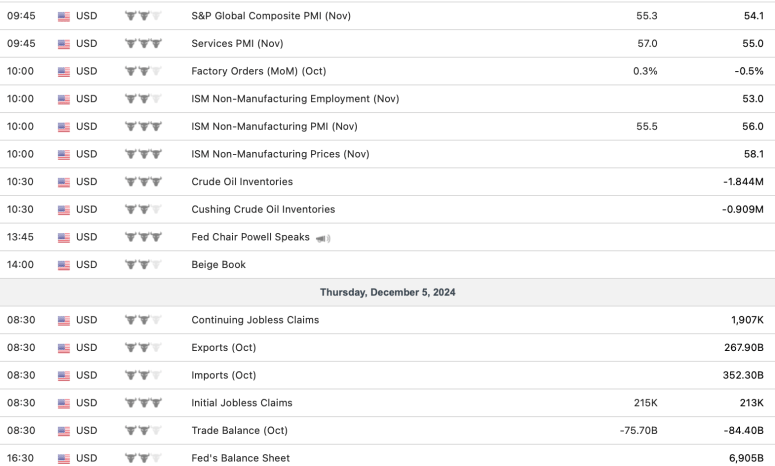Image resolution: width=775 pixels, height=466 pixels.
Task: Click US flag in Trade Balance row
Action: pyautogui.click(x=64, y=431)
